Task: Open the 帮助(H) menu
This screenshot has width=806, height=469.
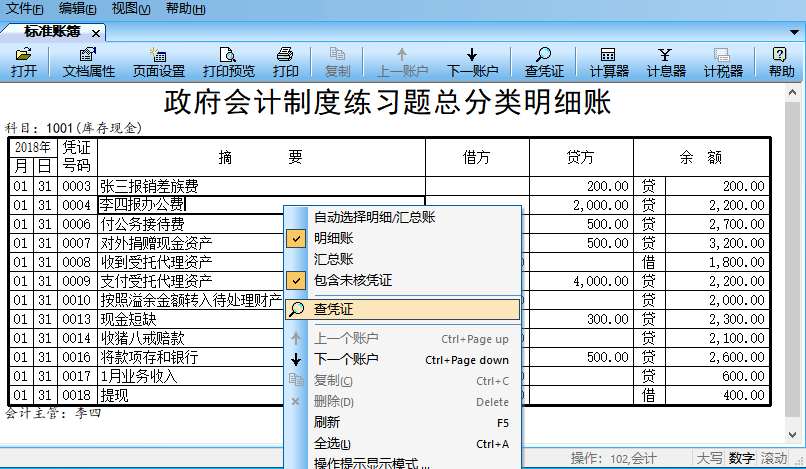Action: 186,9
